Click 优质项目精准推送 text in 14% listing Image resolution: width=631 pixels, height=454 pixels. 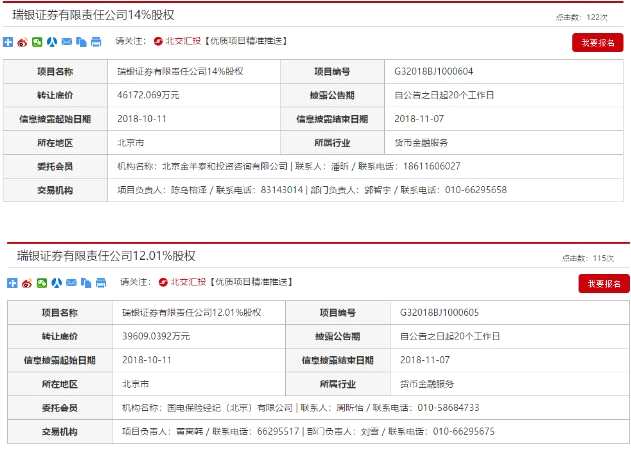point(246,41)
